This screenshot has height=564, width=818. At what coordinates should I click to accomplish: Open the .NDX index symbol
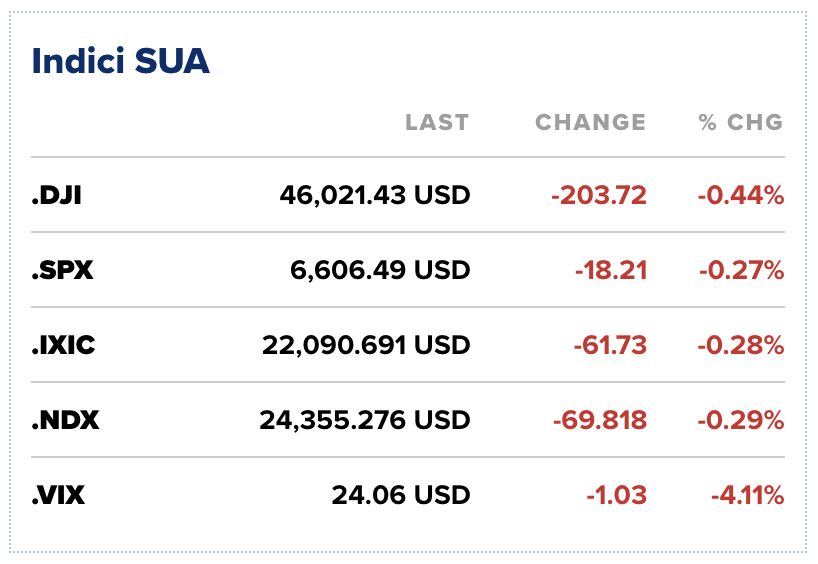(x=65, y=420)
